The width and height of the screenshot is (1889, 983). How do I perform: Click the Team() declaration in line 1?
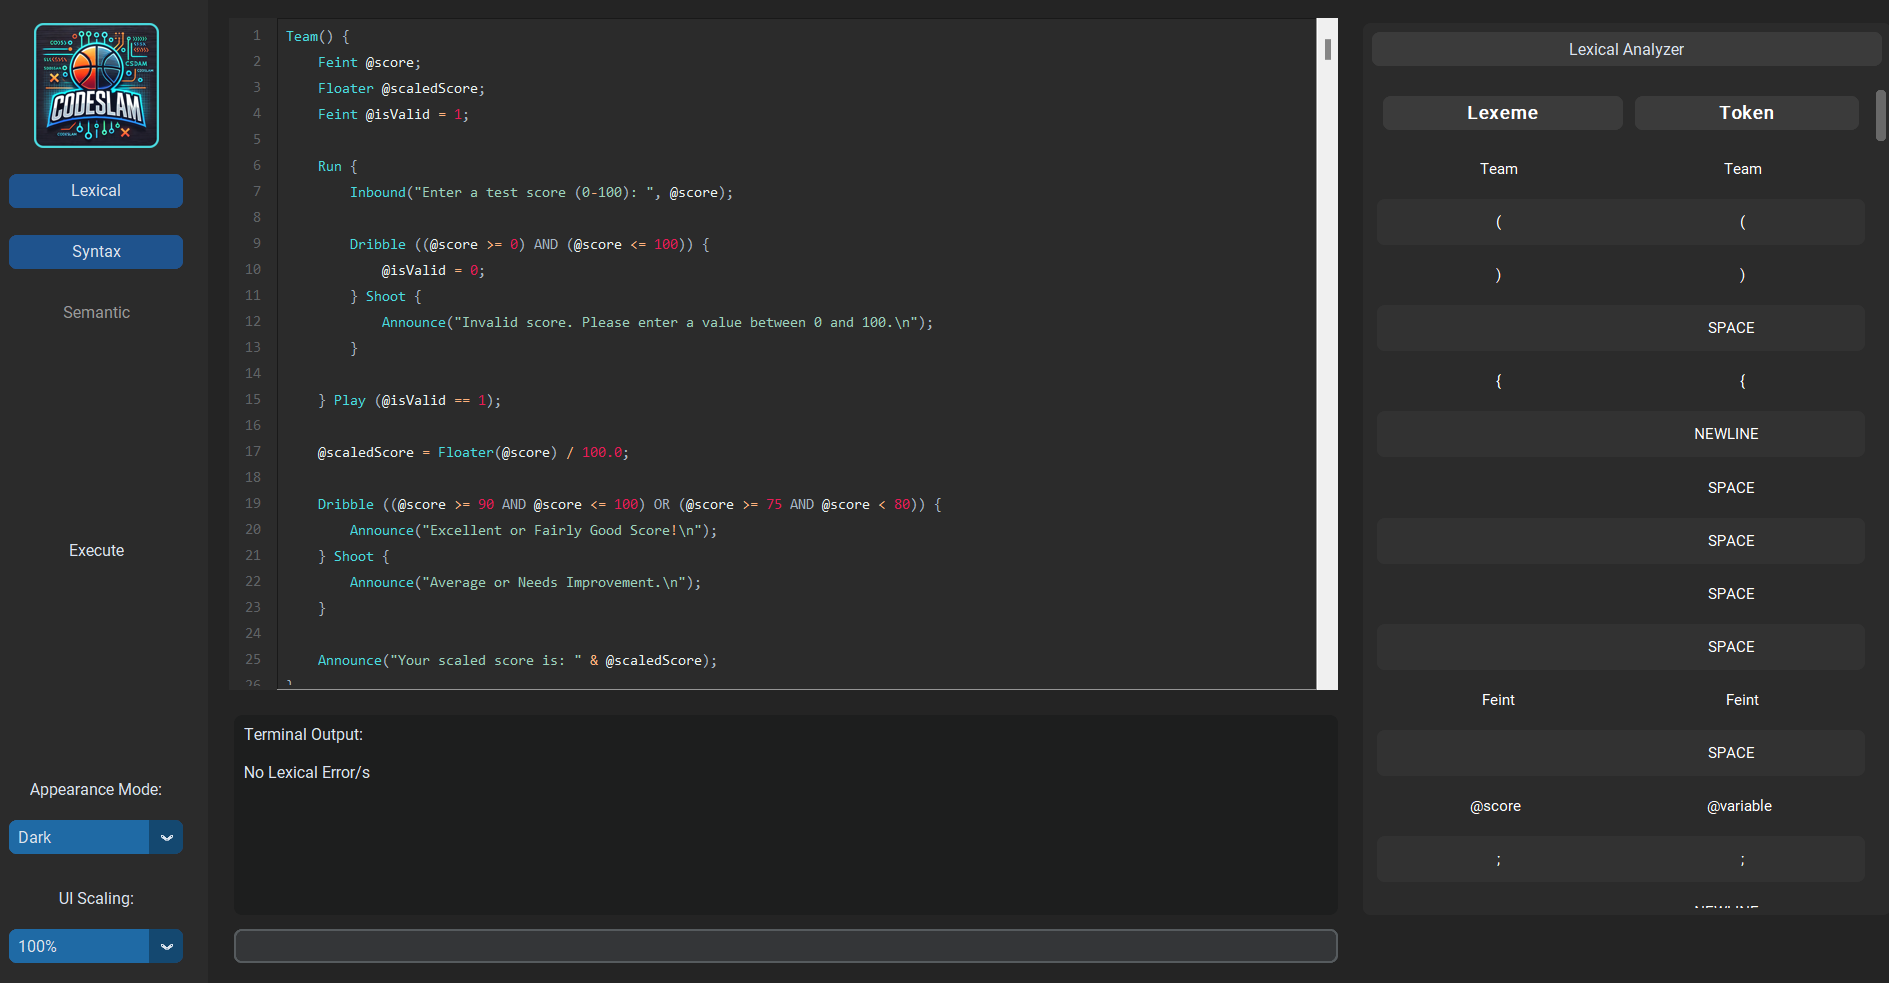318,36
